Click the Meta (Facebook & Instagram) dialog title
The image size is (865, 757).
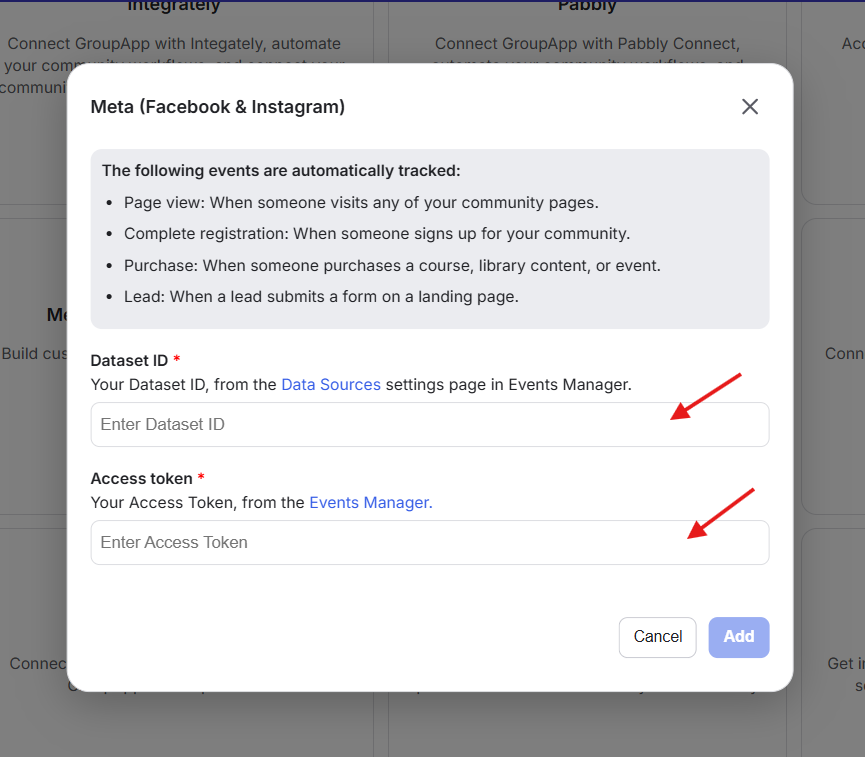pyautogui.click(x=218, y=106)
